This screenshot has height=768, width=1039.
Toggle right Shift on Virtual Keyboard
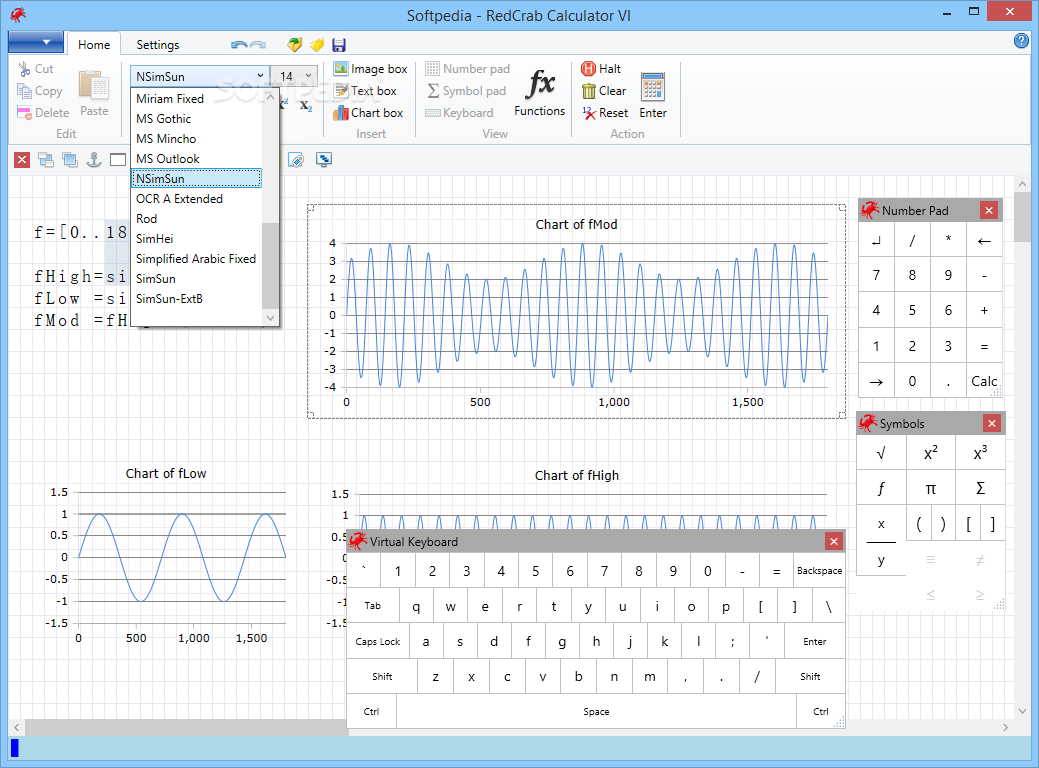point(810,677)
